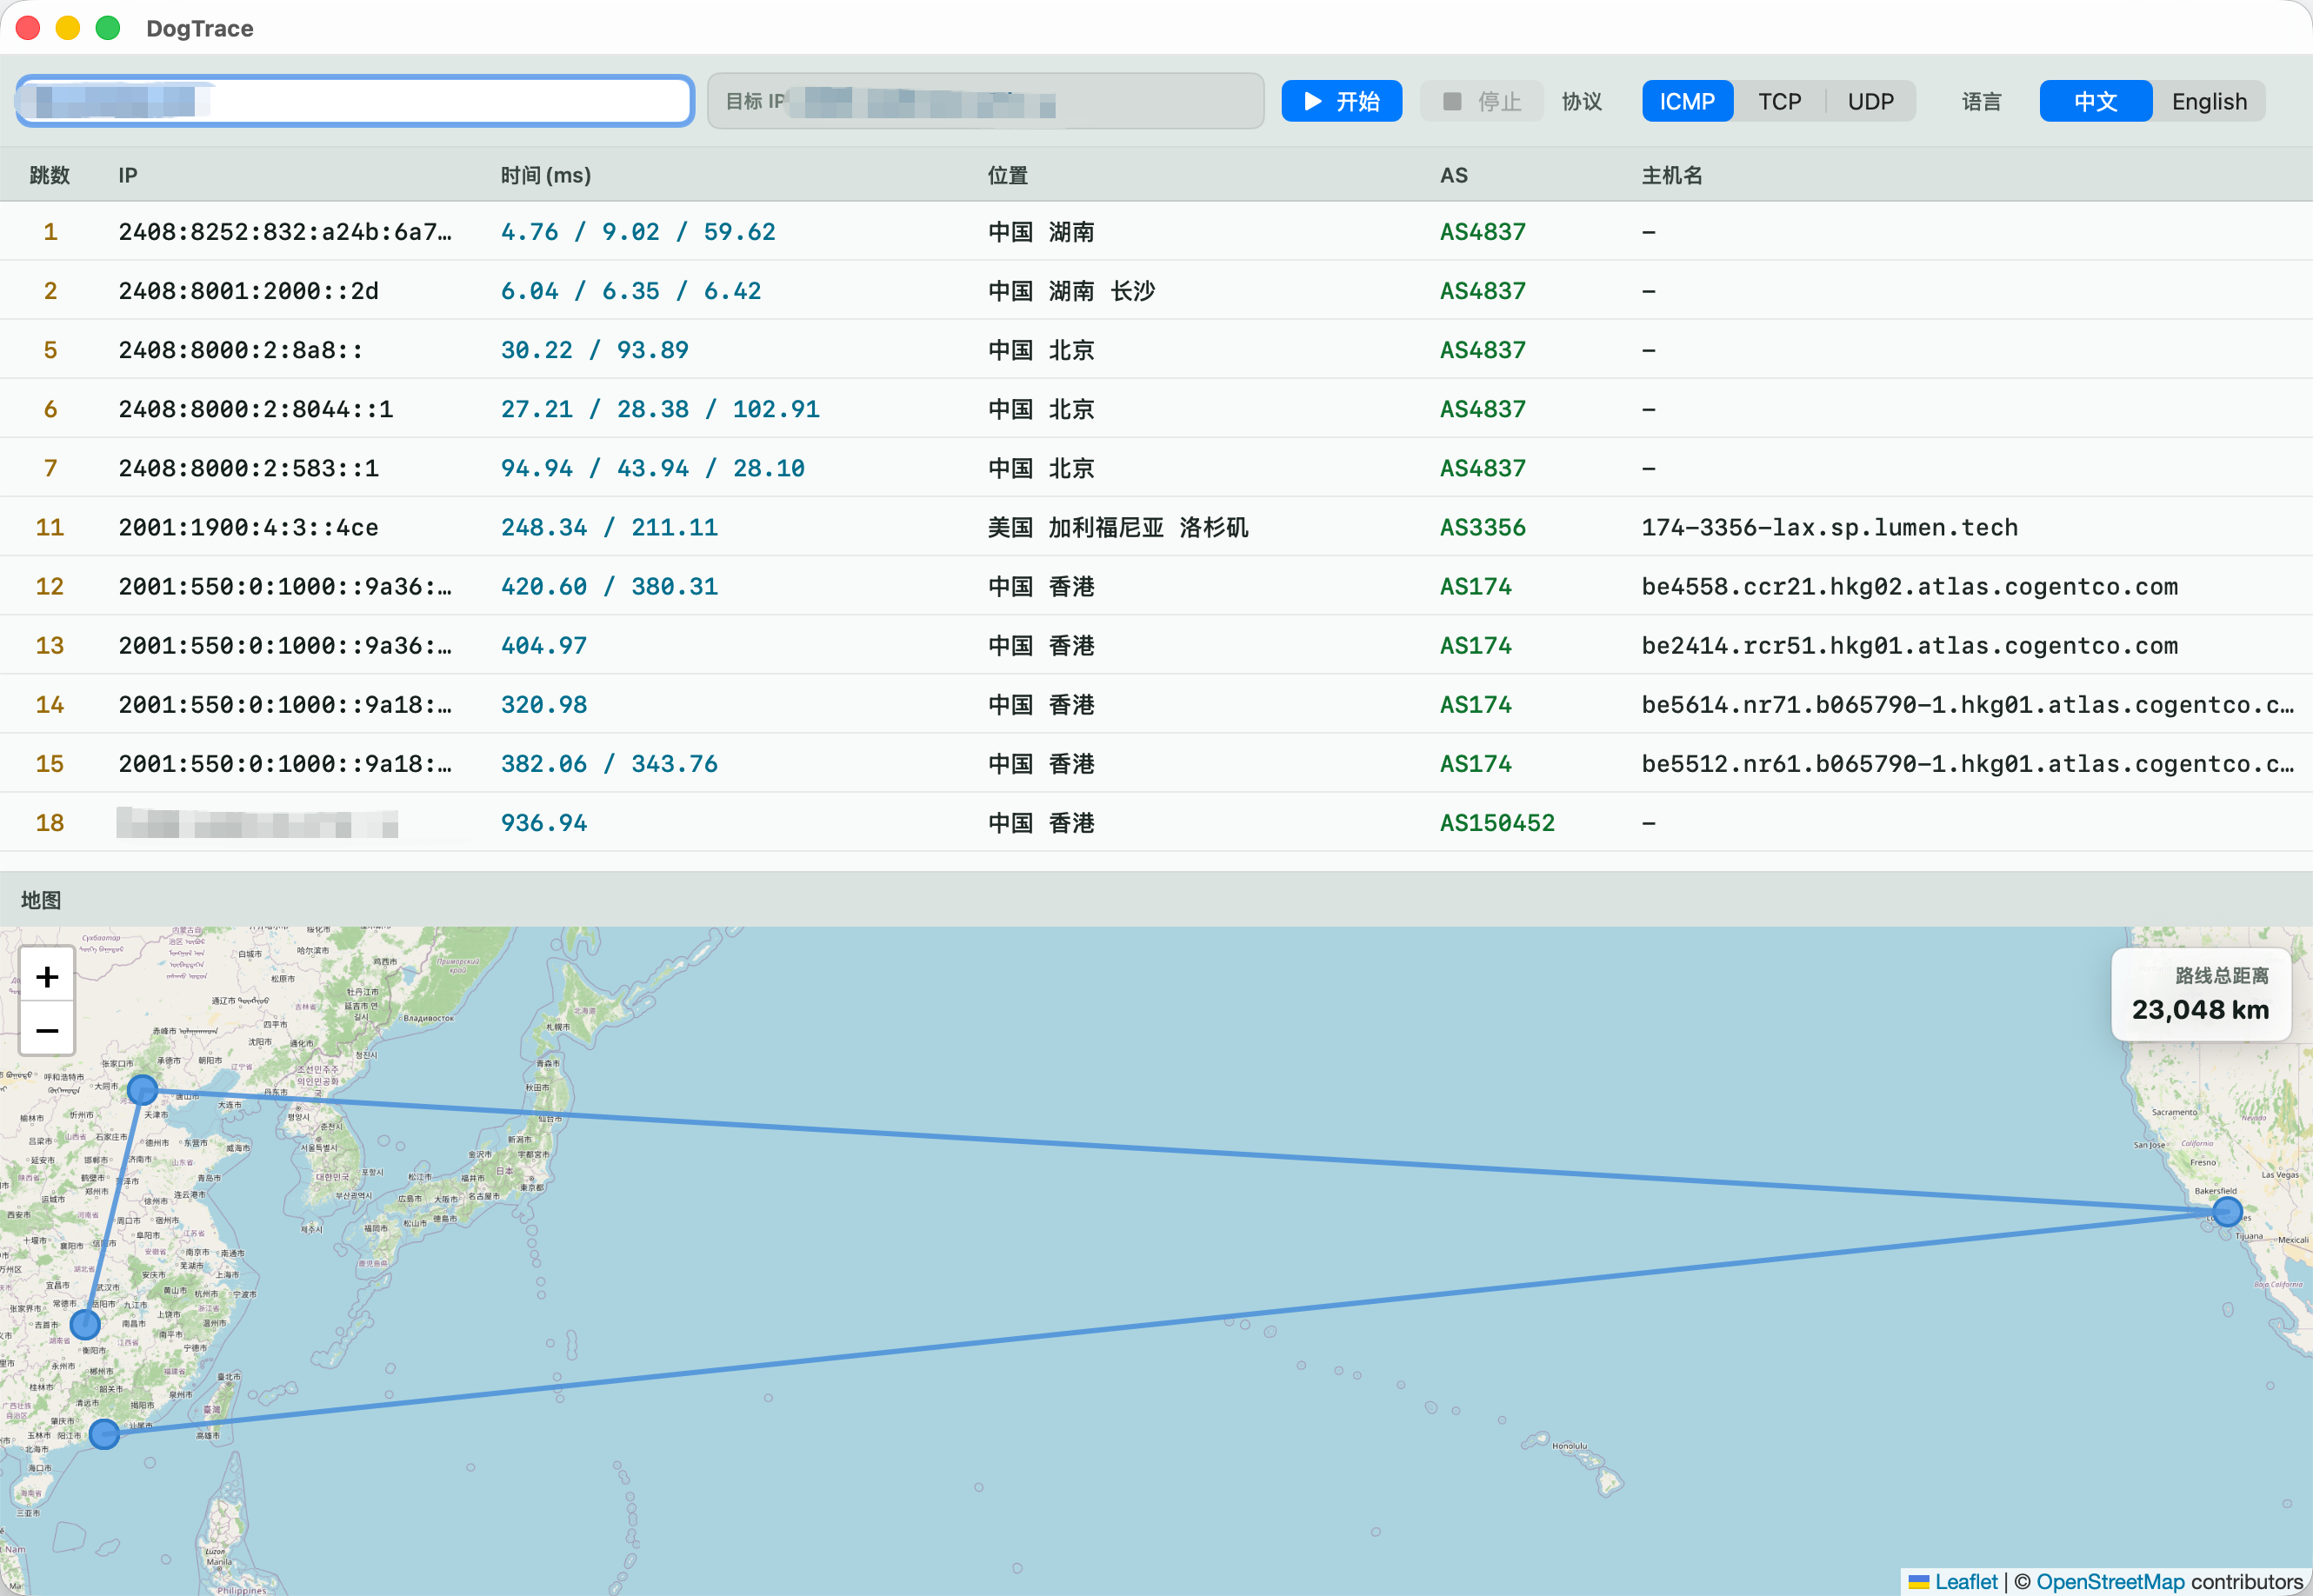
Task: Click hostname starting with be5614.nr71
Action: click(1968, 704)
